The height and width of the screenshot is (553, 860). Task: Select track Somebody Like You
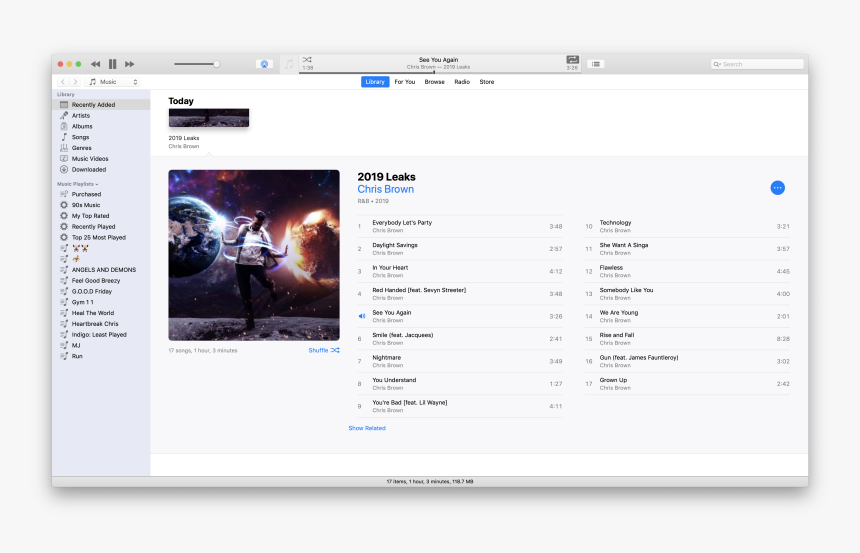(x=687, y=294)
